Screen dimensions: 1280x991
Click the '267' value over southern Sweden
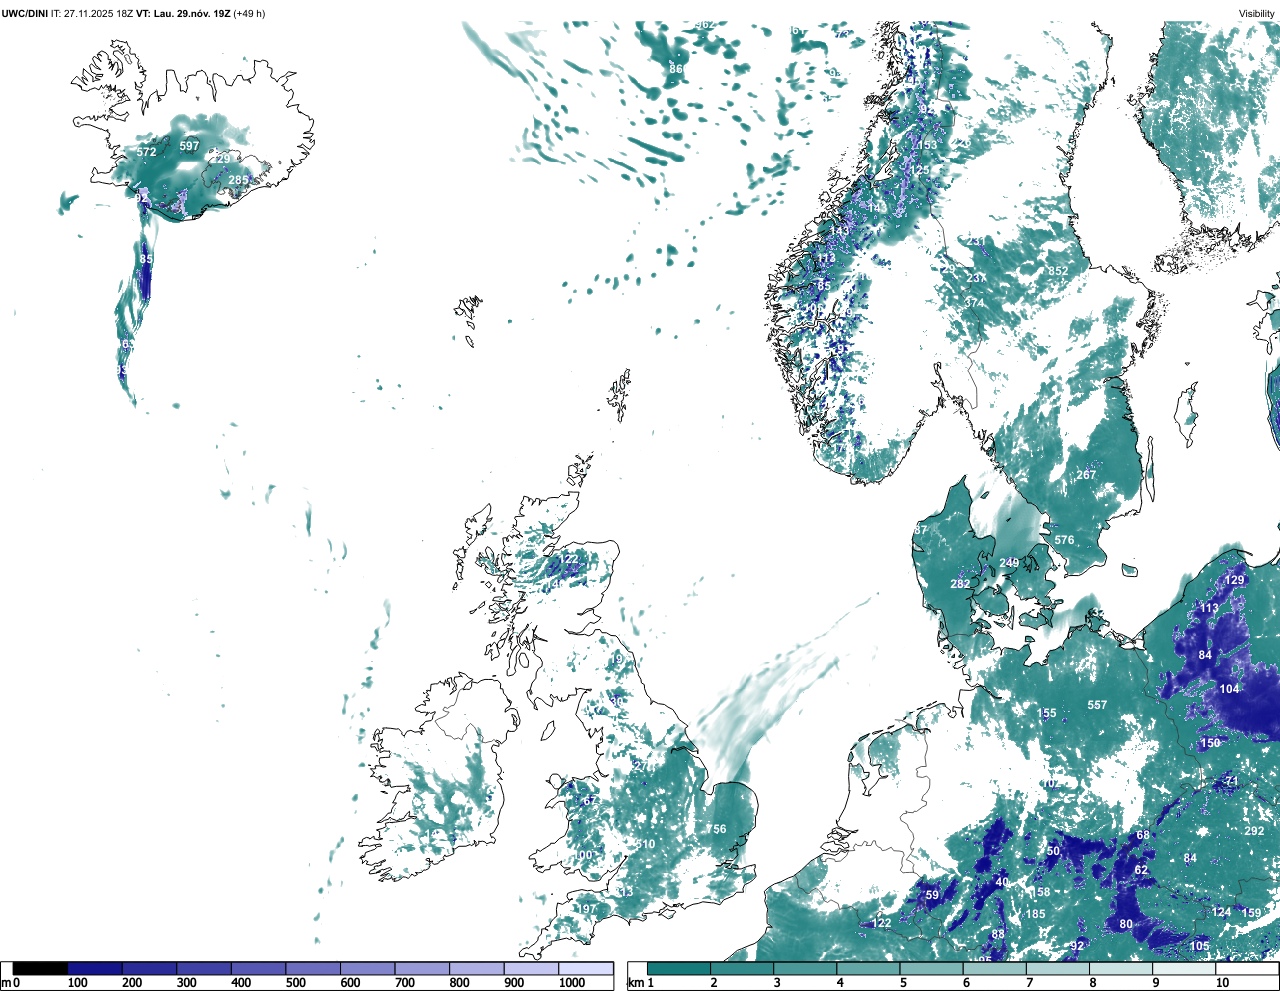pos(1086,475)
